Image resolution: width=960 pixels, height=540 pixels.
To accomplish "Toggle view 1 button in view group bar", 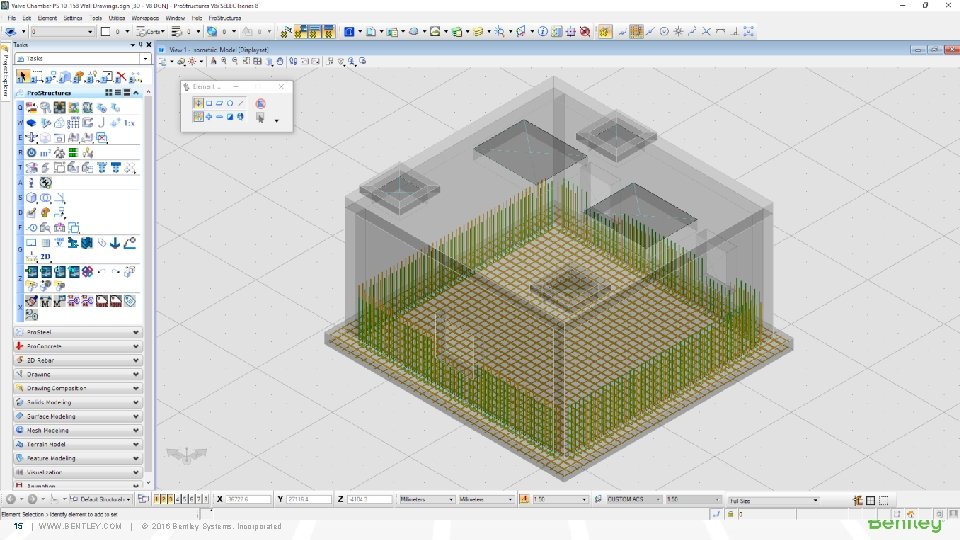I will pyautogui.click(x=157, y=500).
